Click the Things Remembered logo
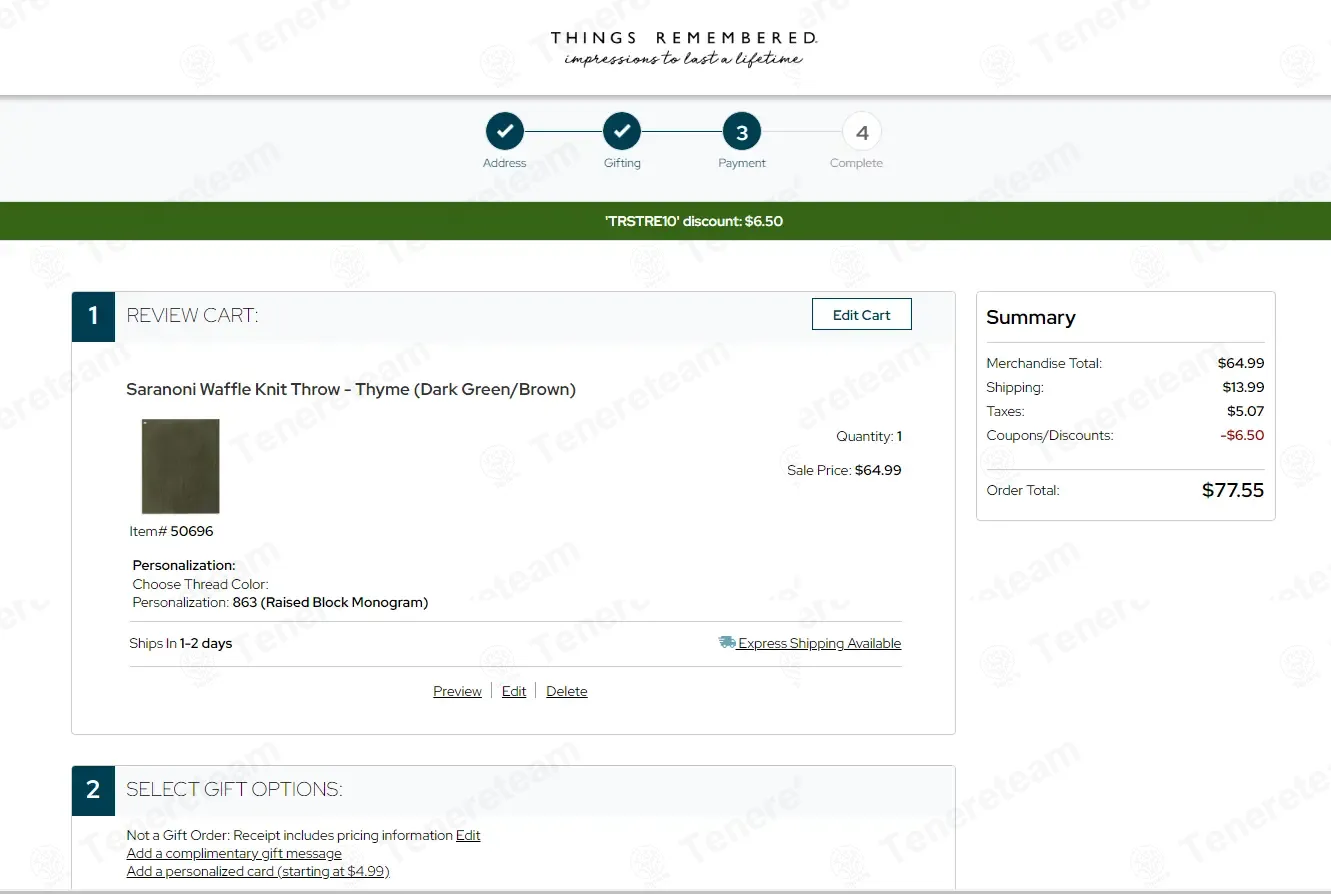Screen dimensions: 1331x894 pos(684,48)
